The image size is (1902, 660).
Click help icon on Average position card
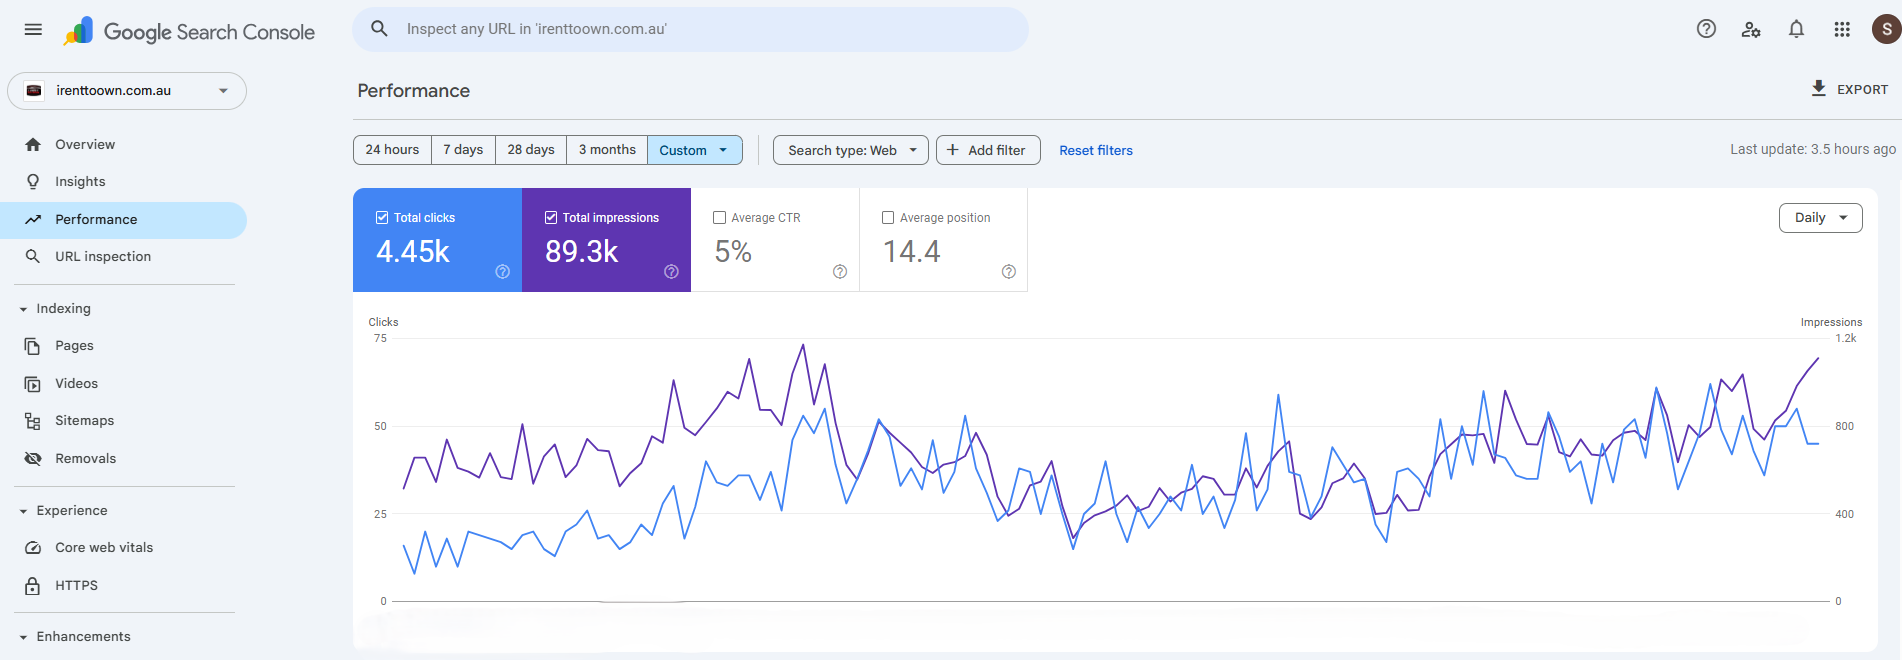(x=1009, y=272)
